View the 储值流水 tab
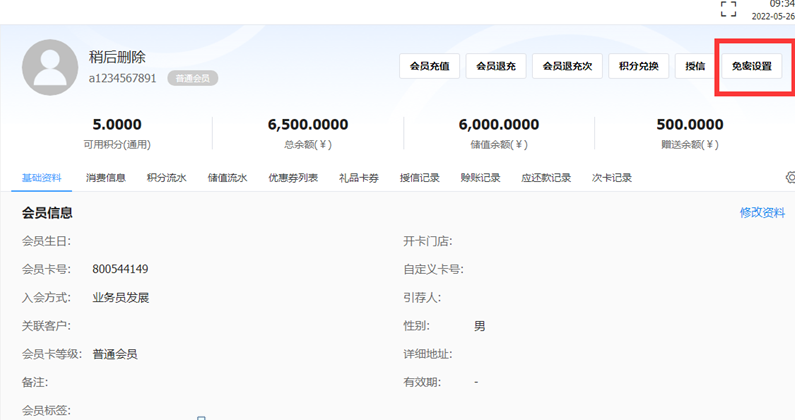The image size is (795, 420). 227,178
